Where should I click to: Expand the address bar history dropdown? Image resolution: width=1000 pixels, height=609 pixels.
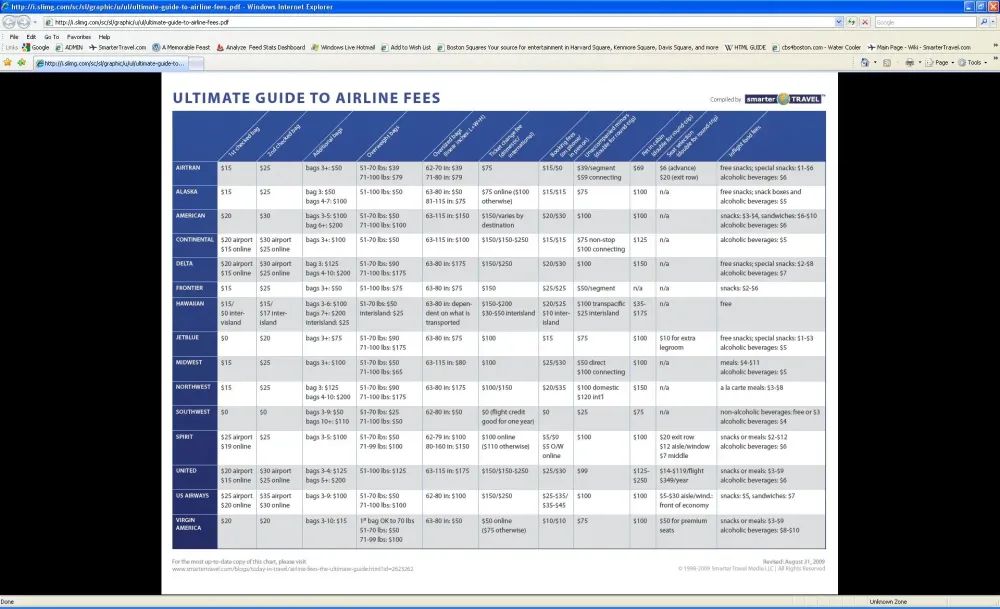click(838, 22)
